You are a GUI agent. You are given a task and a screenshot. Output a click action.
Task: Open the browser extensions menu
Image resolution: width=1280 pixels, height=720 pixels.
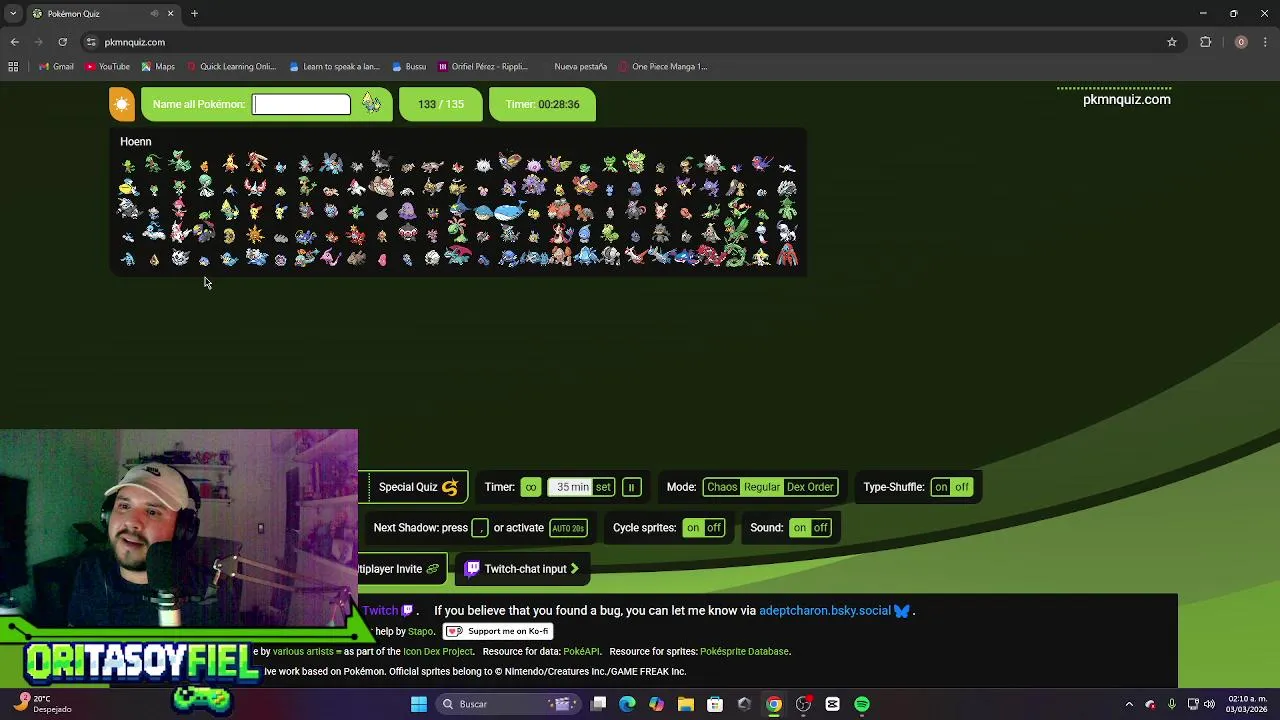coord(1205,42)
